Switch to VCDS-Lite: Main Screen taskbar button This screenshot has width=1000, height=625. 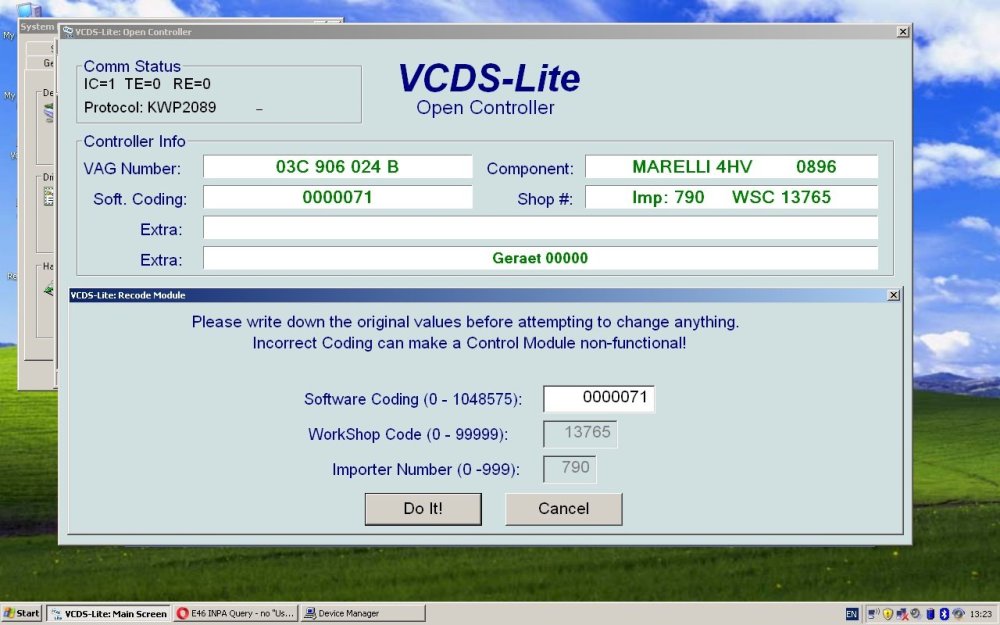108,614
